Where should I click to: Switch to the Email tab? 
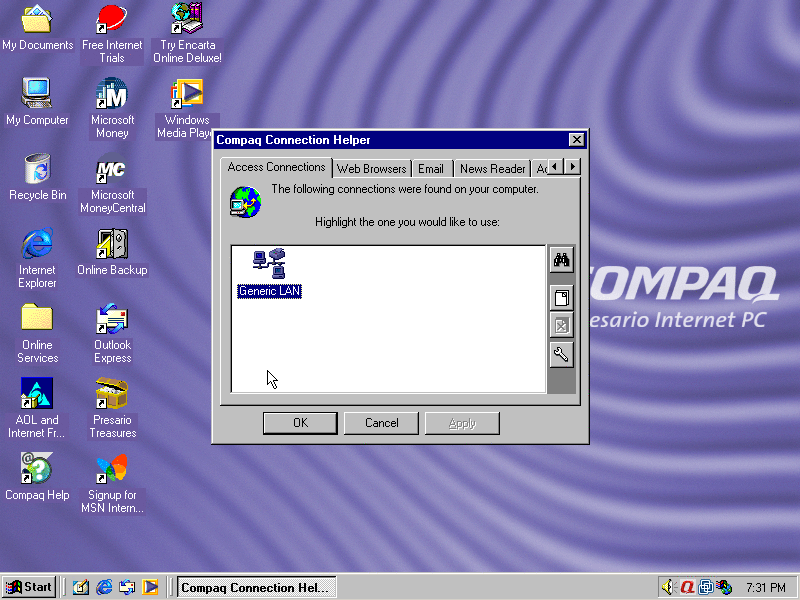coord(431,169)
